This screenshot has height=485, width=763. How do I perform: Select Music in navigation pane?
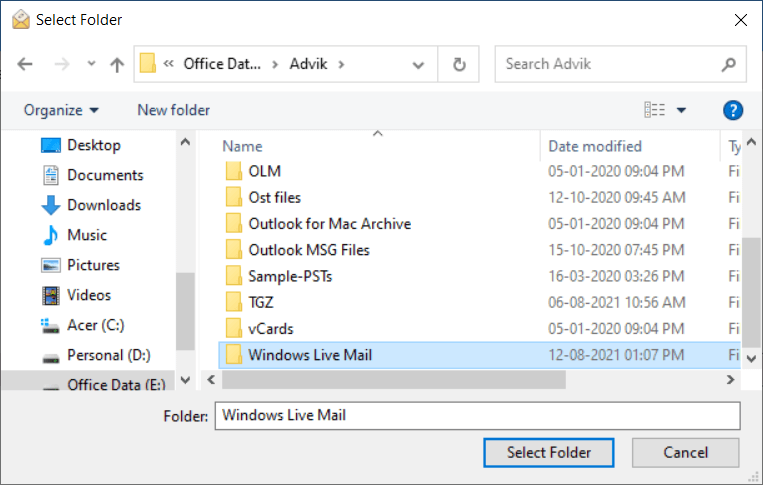(87, 235)
